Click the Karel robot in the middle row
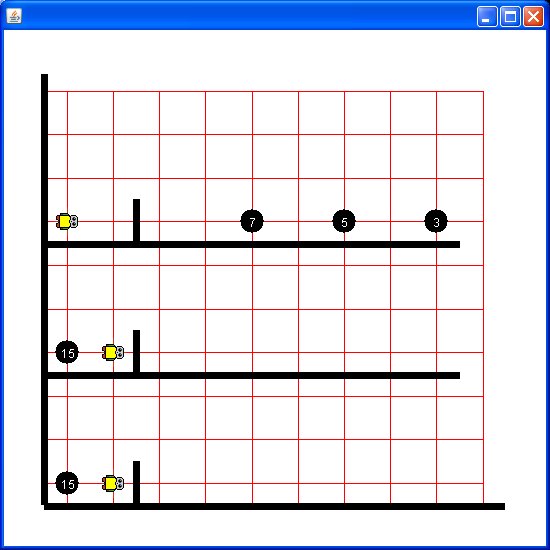The width and height of the screenshot is (550, 550). point(113,353)
